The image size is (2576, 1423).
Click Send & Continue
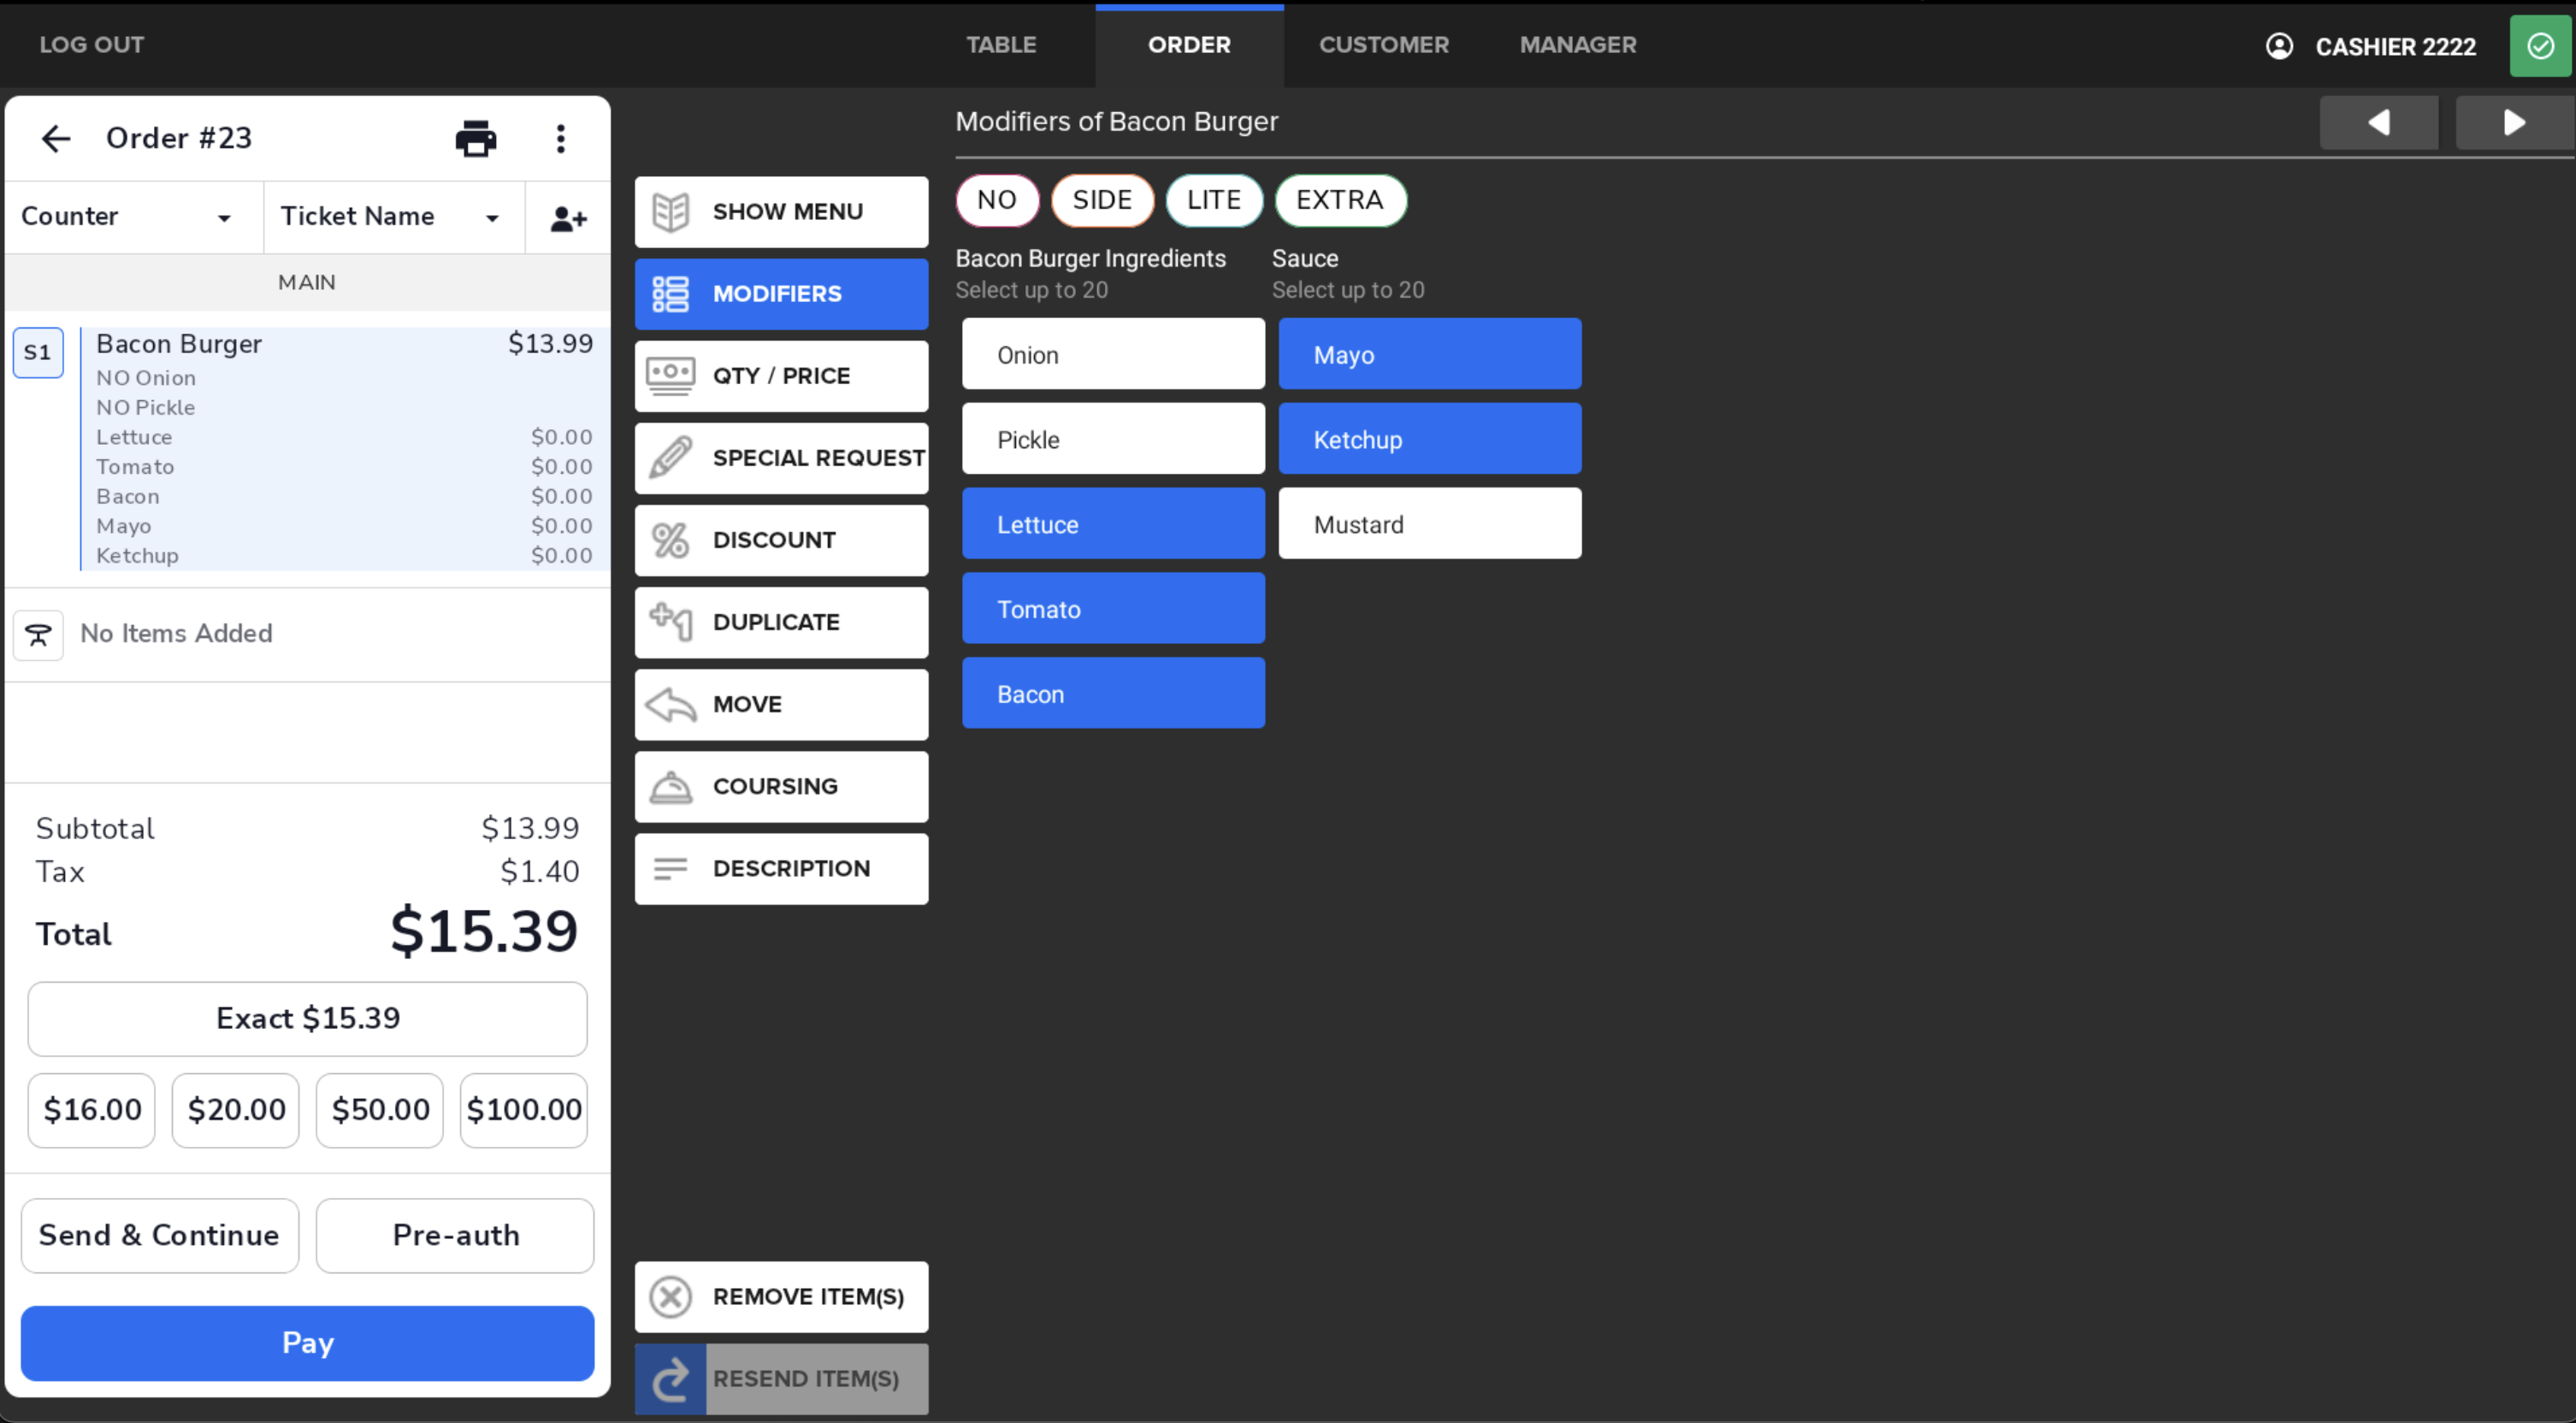coord(159,1235)
